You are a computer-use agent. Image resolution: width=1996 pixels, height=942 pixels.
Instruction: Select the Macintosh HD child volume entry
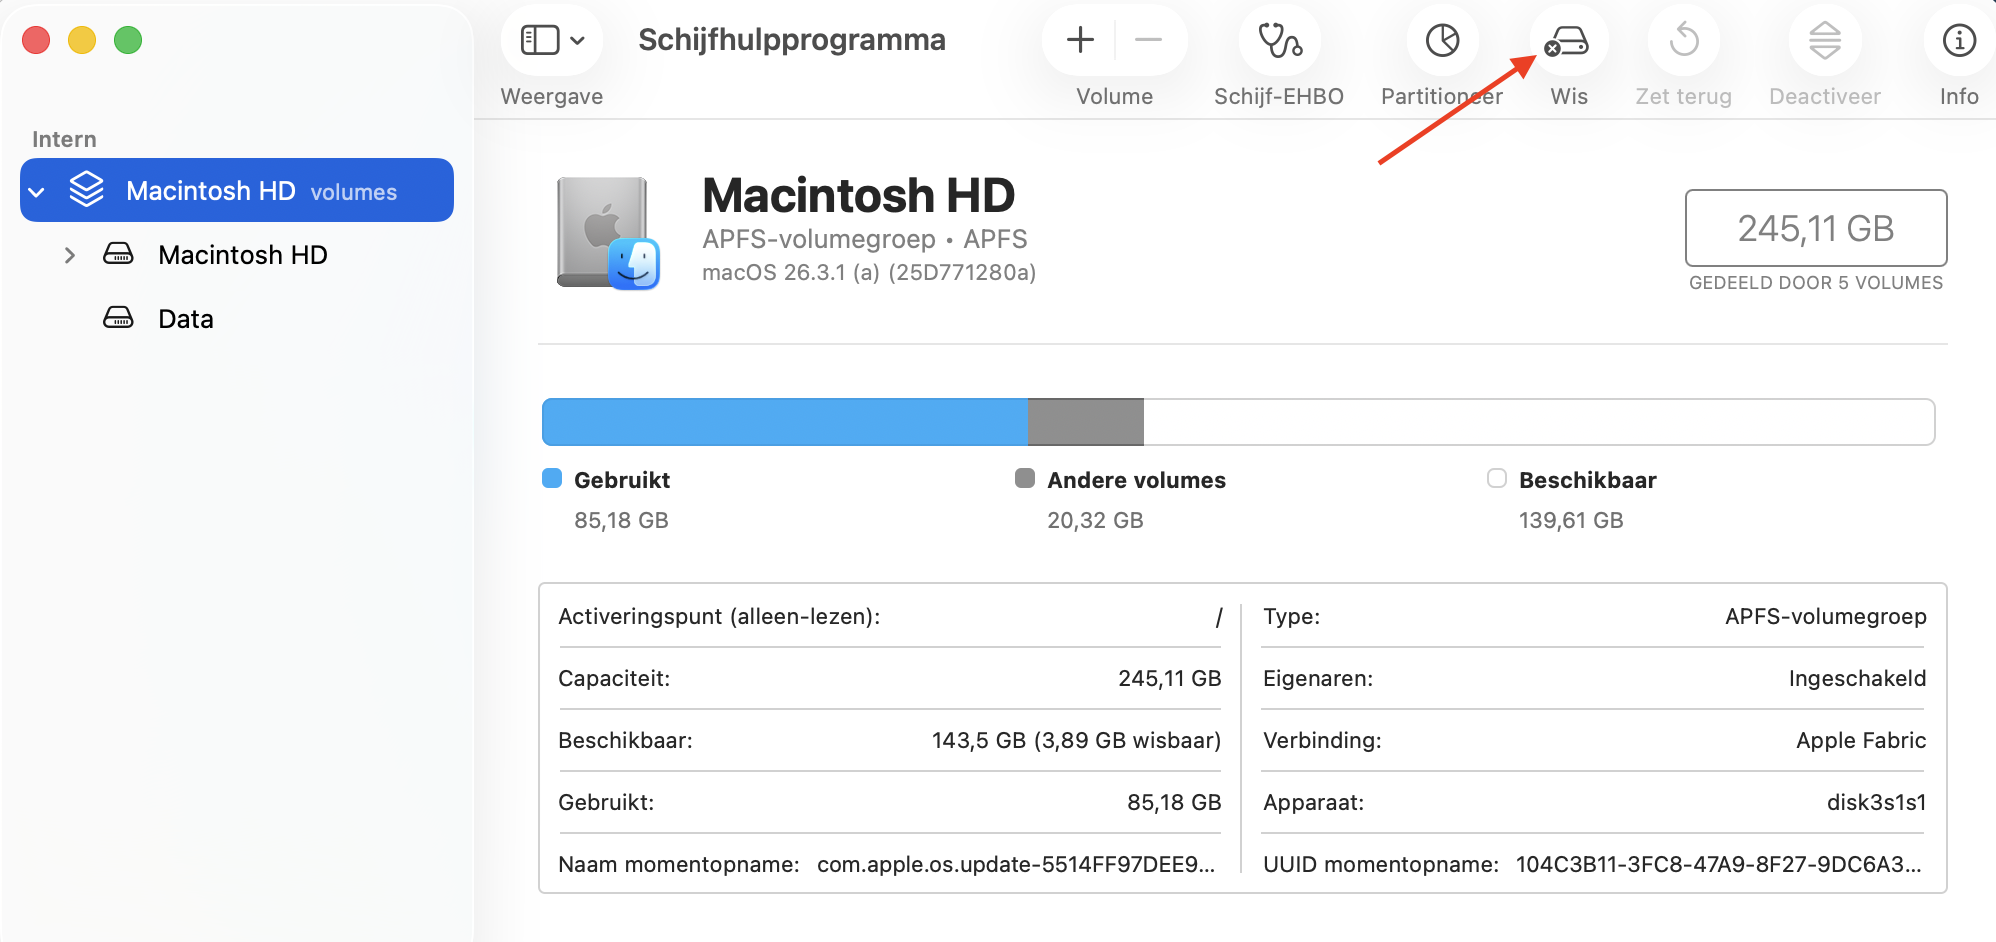pyautogui.click(x=243, y=255)
